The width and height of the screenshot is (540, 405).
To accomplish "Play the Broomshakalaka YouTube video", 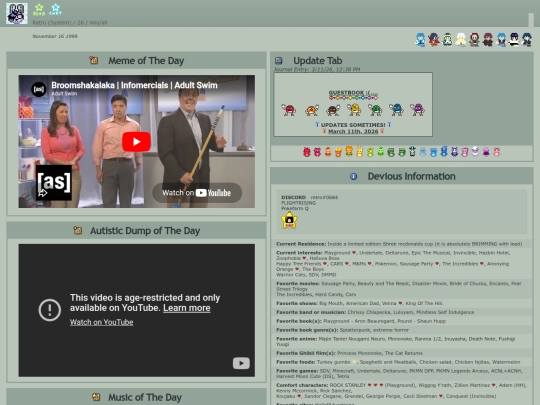I will tap(136, 142).
